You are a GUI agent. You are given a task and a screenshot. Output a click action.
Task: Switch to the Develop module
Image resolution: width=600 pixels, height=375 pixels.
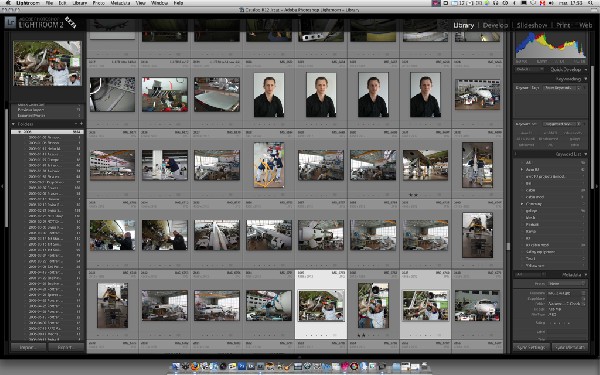click(x=495, y=25)
